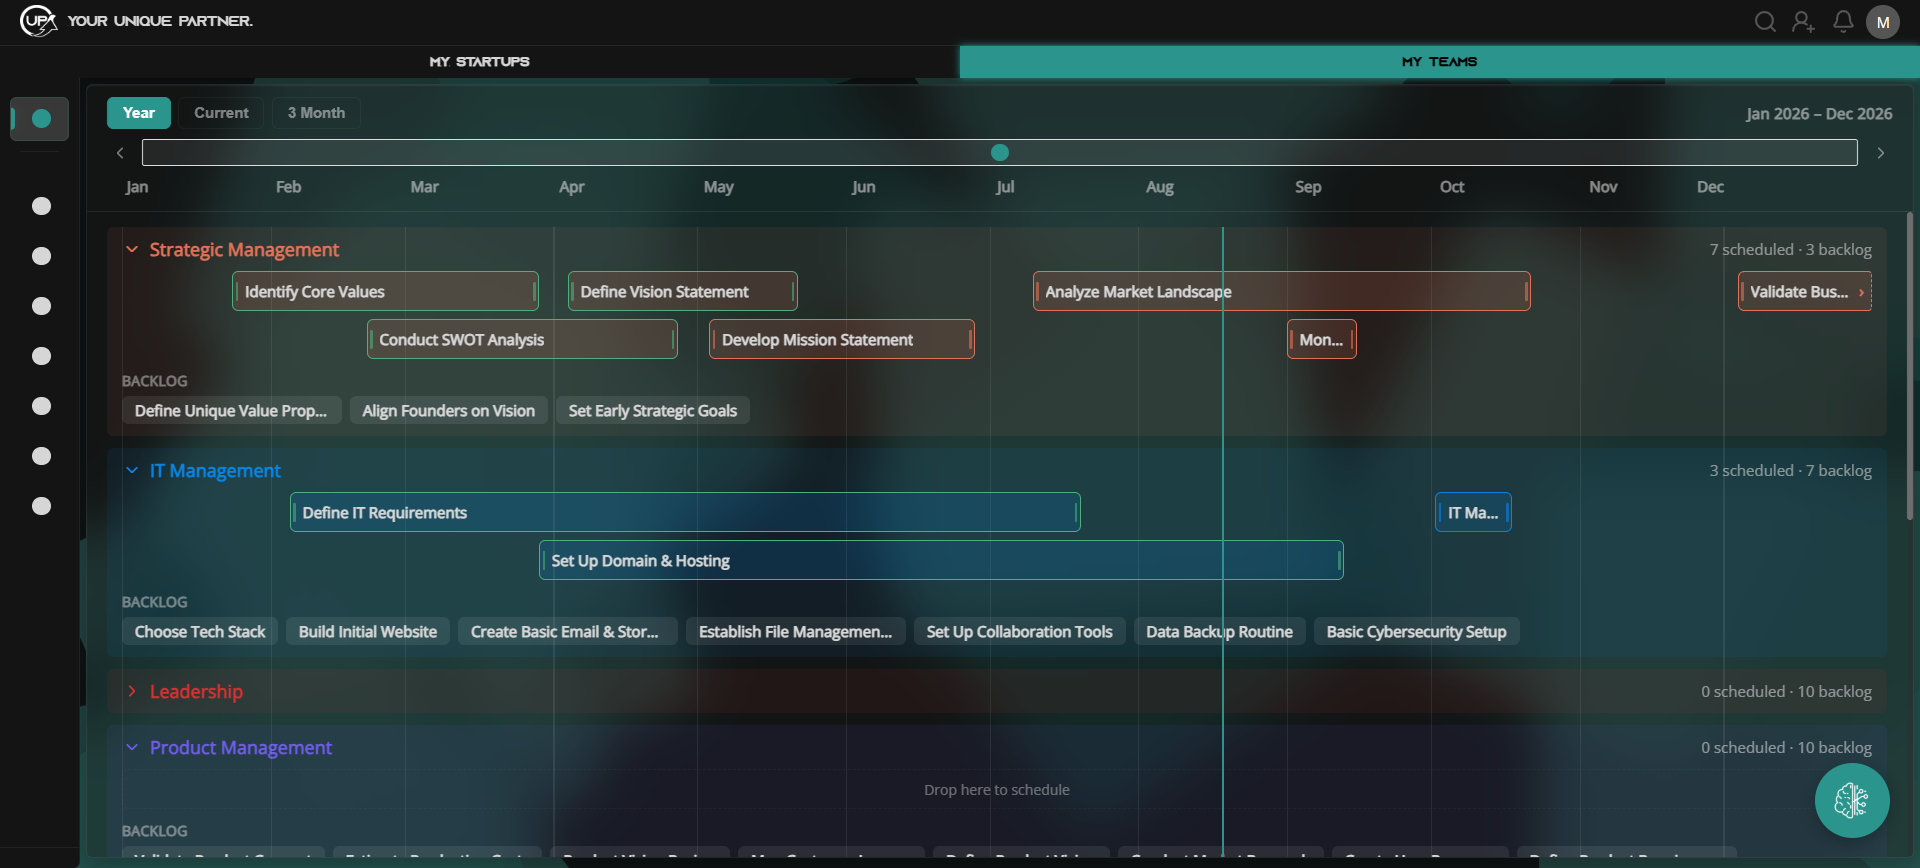Select the Year view
The height and width of the screenshot is (868, 1920).
point(139,113)
